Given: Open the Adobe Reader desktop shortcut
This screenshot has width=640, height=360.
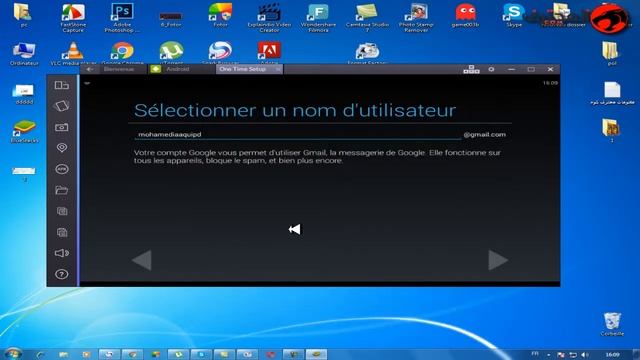Looking at the screenshot, I should coord(269,53).
